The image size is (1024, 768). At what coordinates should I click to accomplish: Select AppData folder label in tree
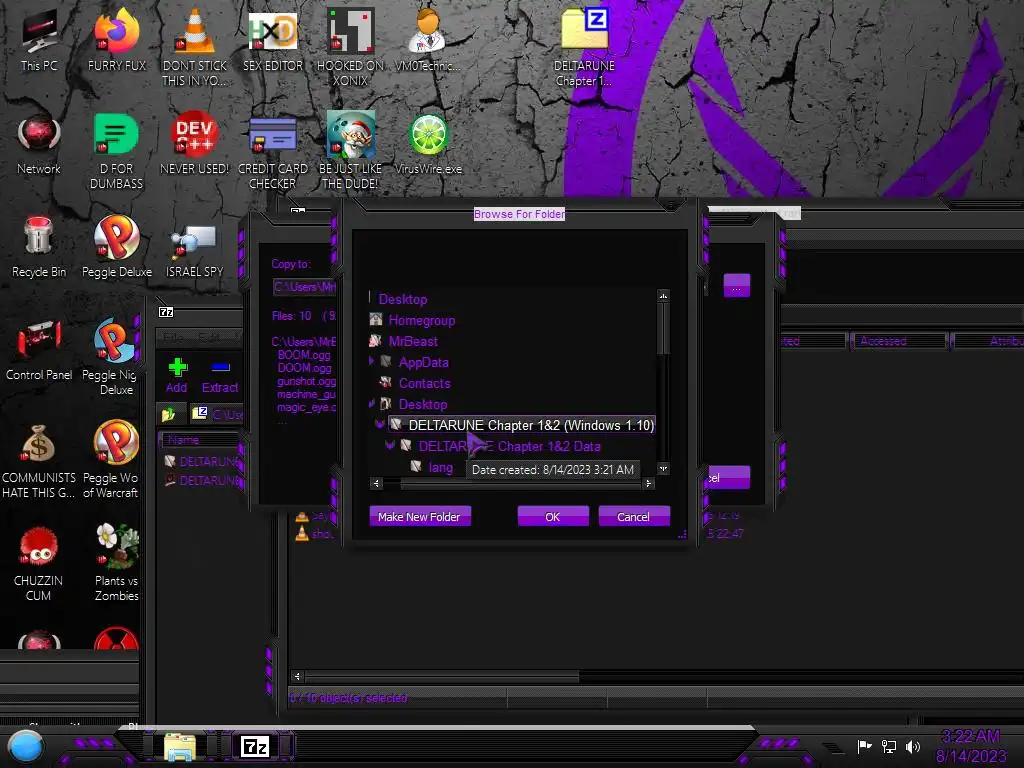click(x=424, y=362)
